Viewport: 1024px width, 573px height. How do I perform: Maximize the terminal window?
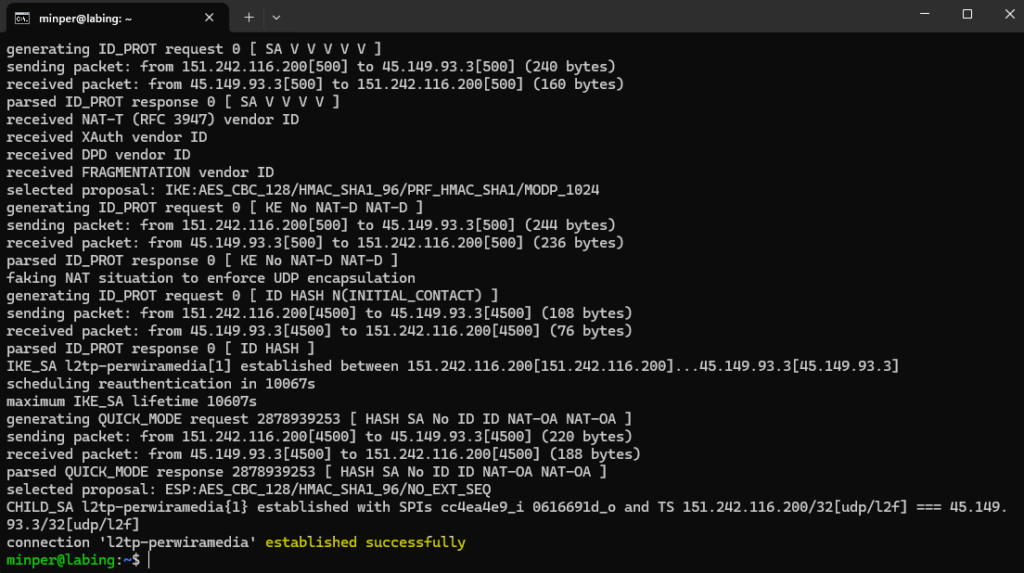click(967, 14)
